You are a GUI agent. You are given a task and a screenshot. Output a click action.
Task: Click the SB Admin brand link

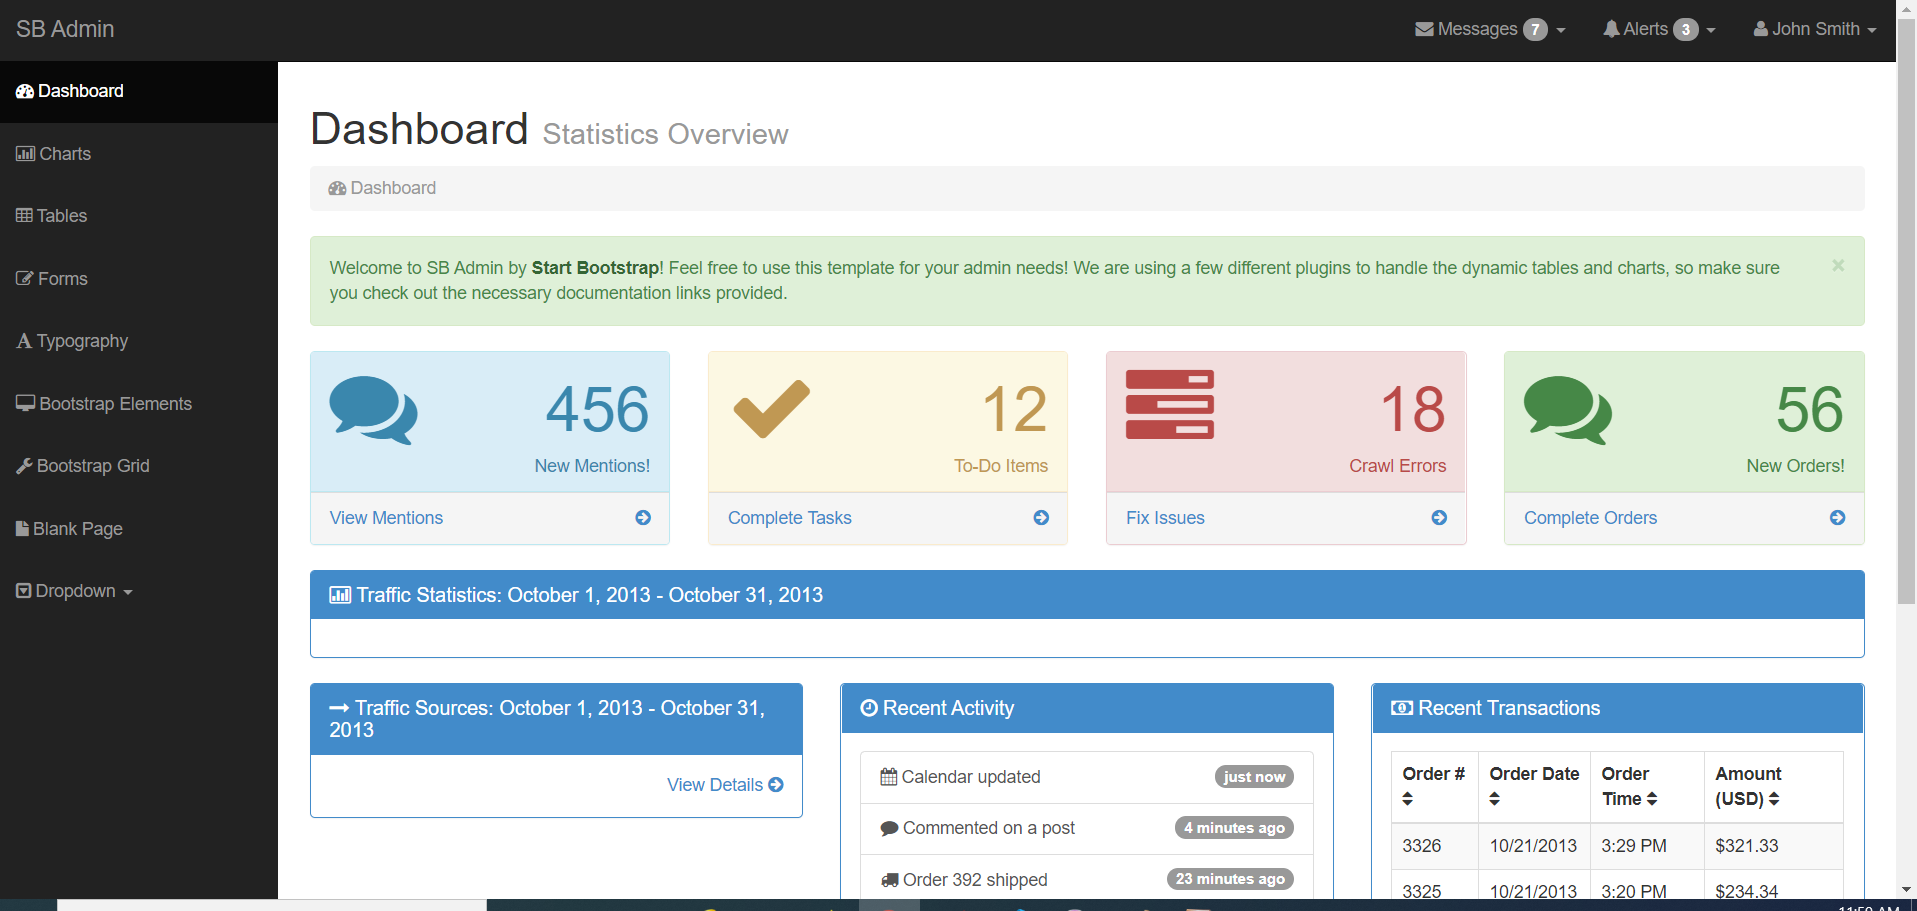click(x=65, y=30)
